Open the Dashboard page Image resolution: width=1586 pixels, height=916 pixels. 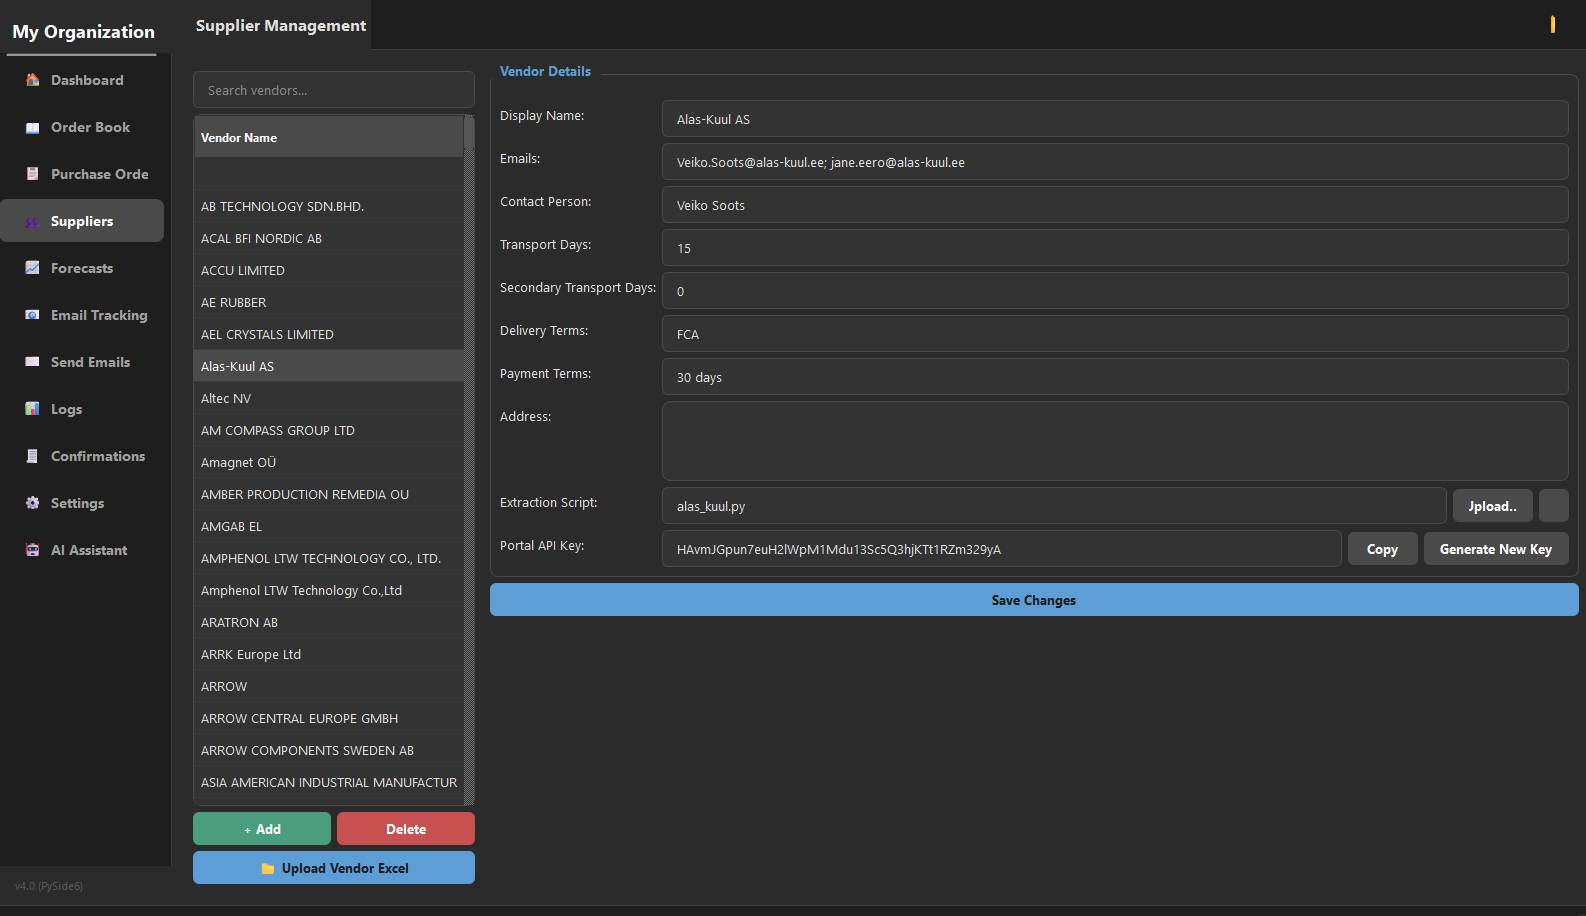click(x=82, y=80)
